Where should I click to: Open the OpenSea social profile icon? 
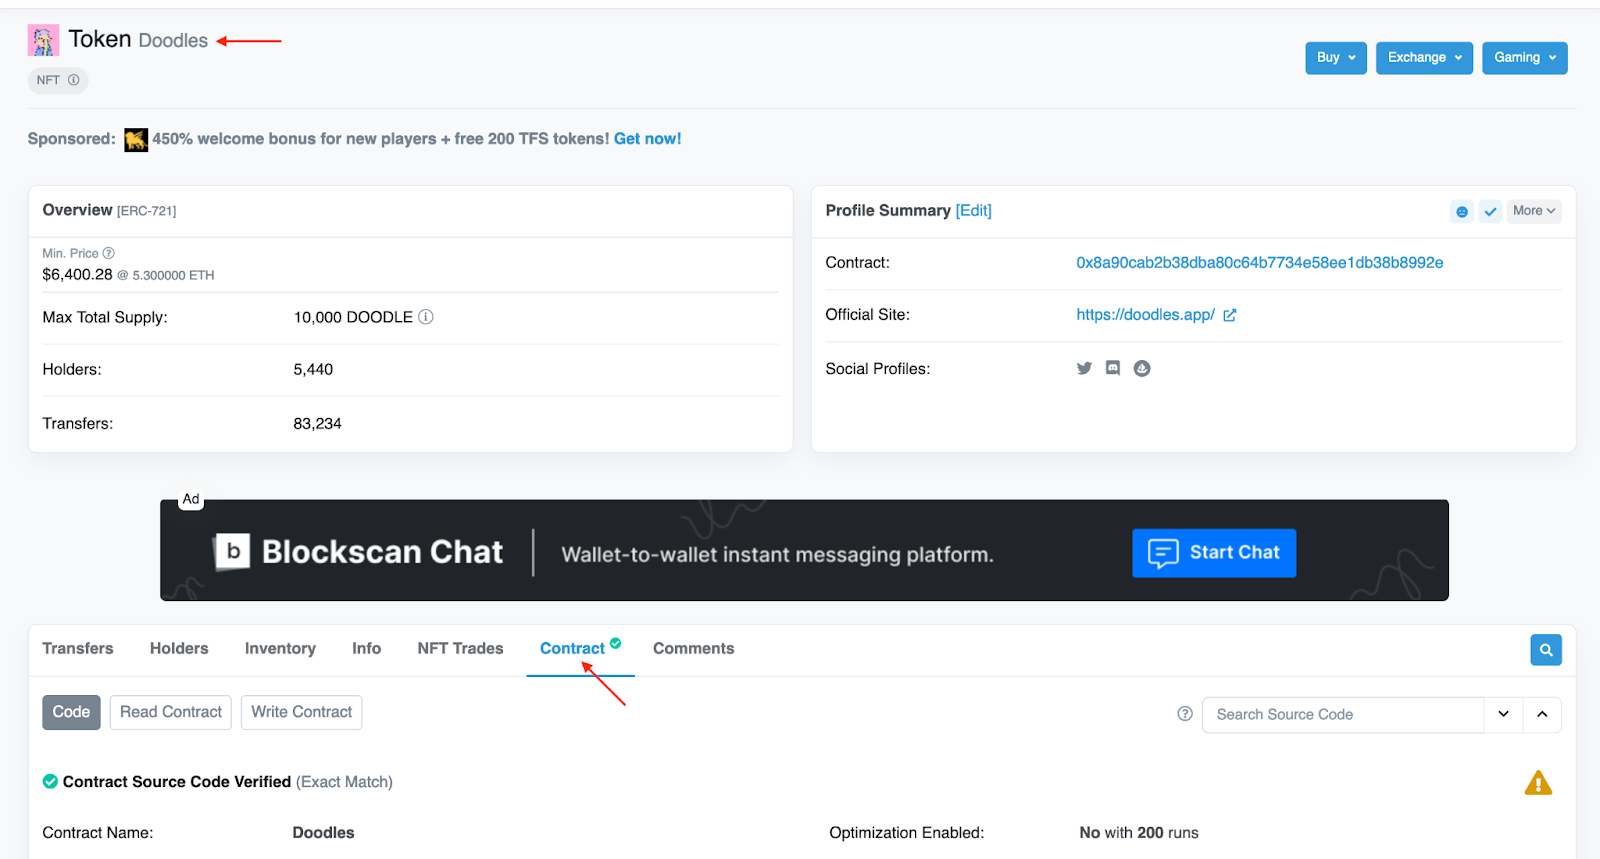pyautogui.click(x=1142, y=368)
